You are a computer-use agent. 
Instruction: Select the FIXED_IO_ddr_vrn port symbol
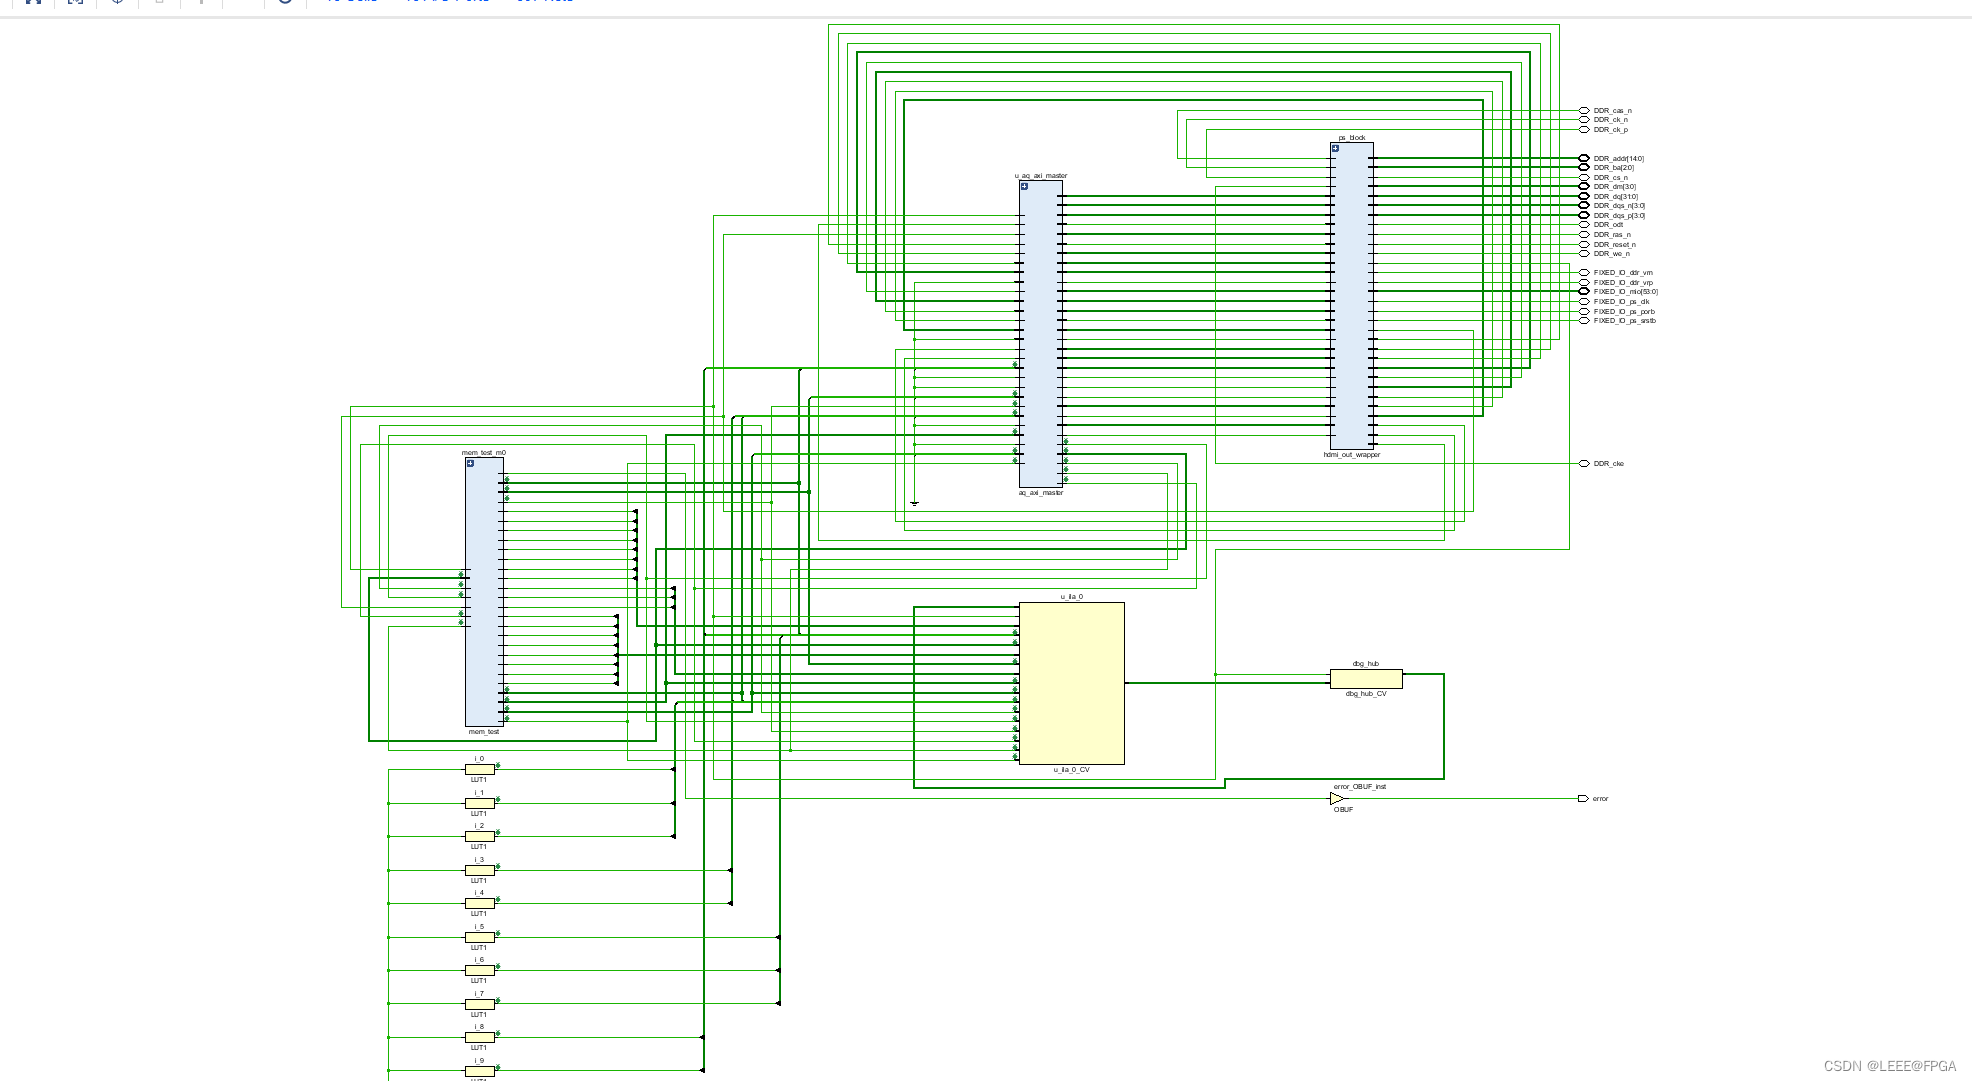click(x=1584, y=273)
